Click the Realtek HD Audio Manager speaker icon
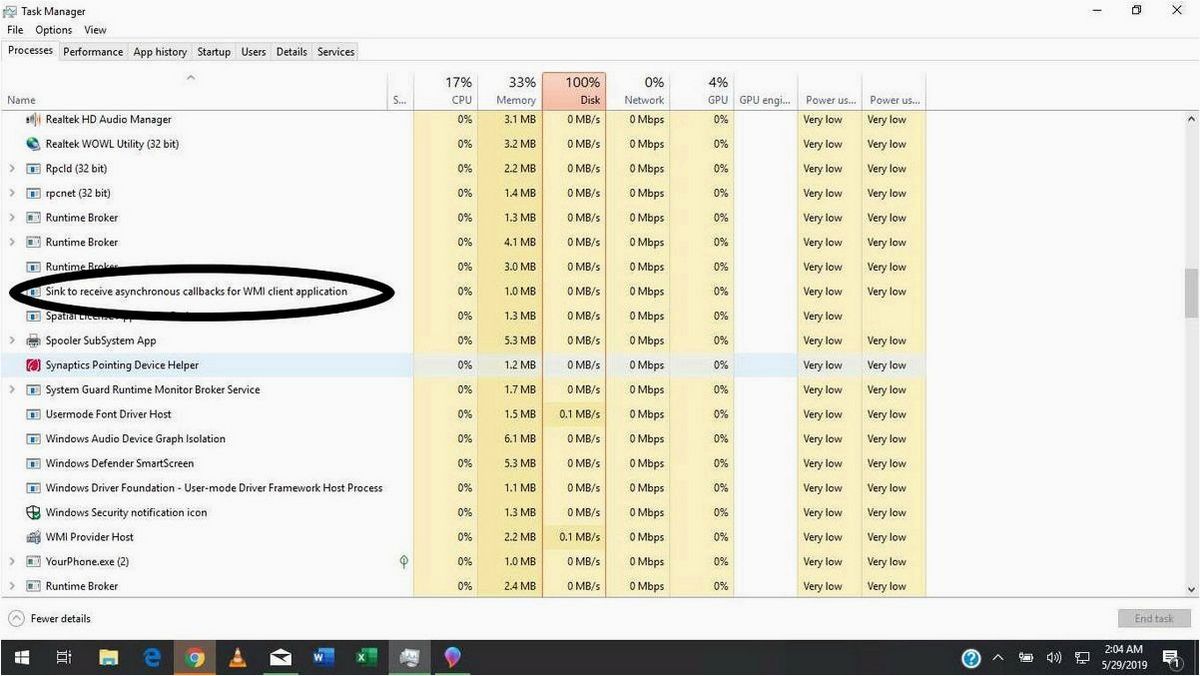1200x676 pixels. [33, 119]
